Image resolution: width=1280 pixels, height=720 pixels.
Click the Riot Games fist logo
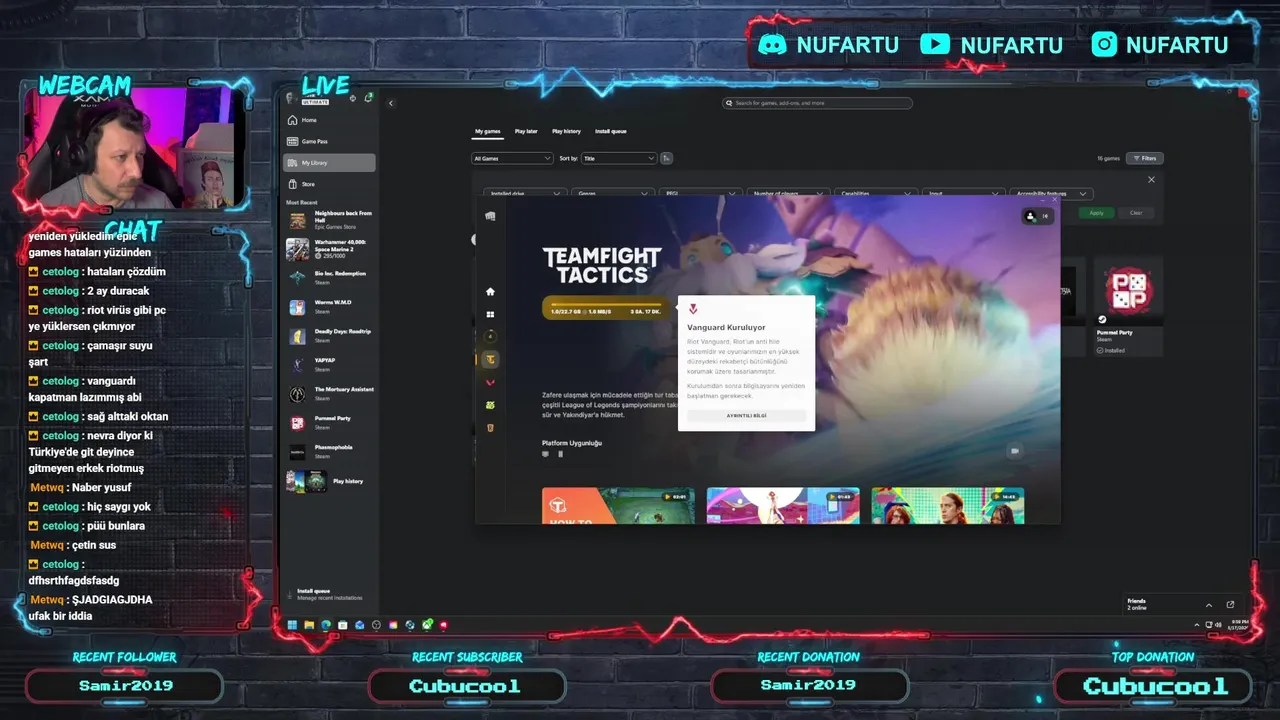coord(490,216)
